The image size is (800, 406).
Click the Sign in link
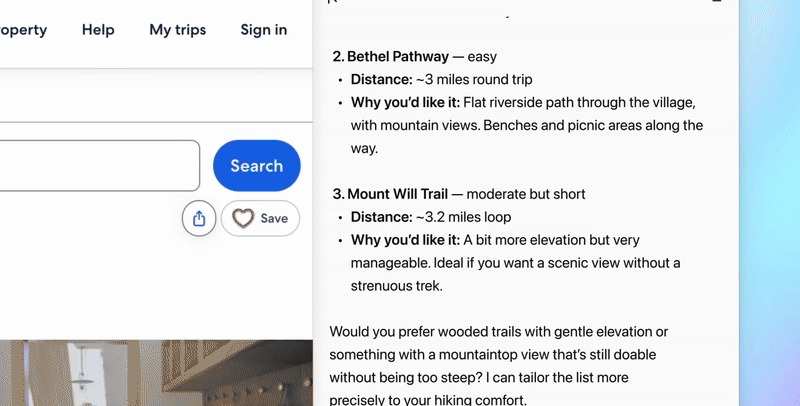[x=264, y=30]
